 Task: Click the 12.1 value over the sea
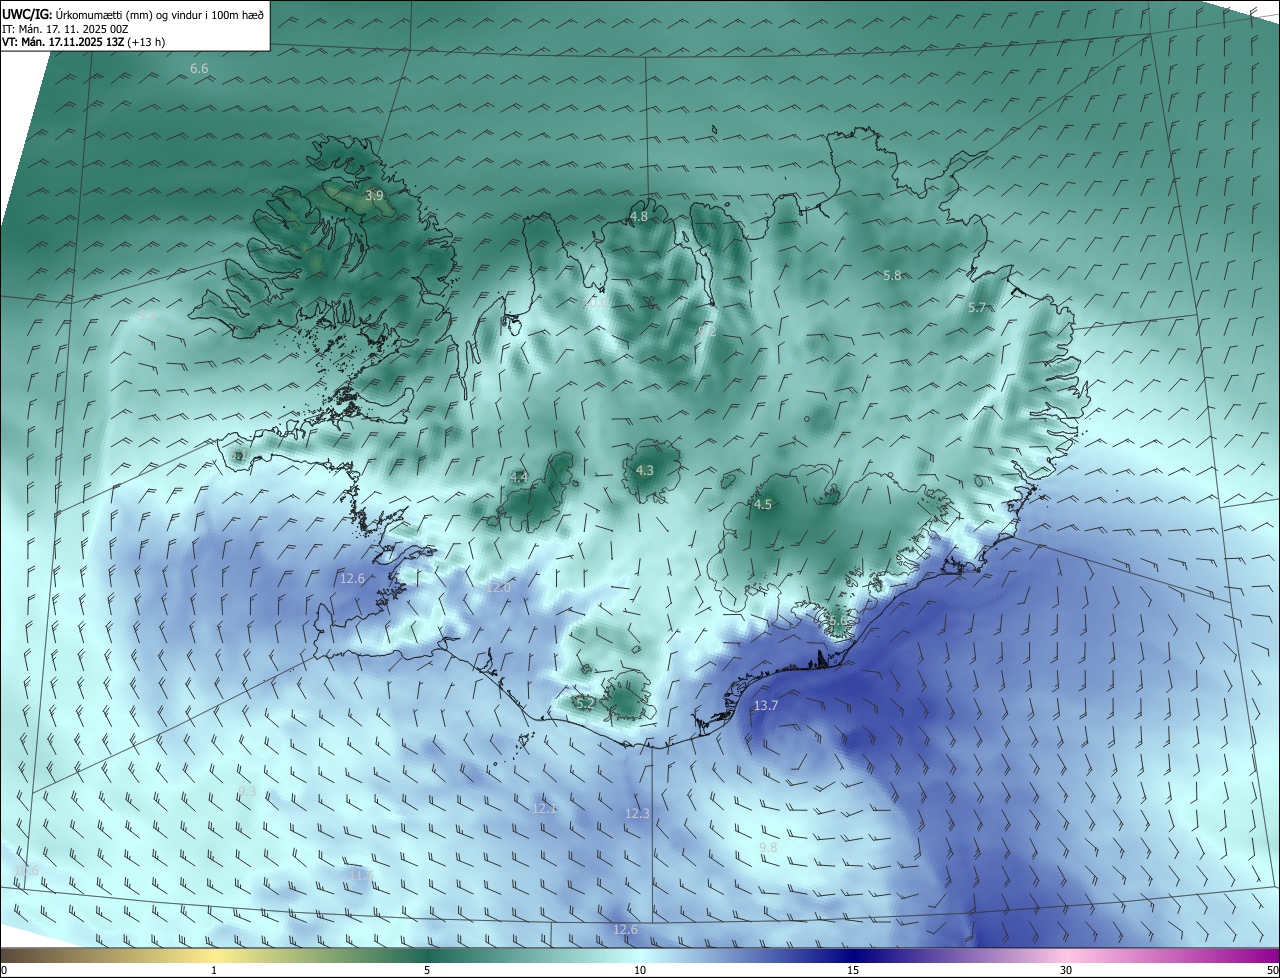544,808
